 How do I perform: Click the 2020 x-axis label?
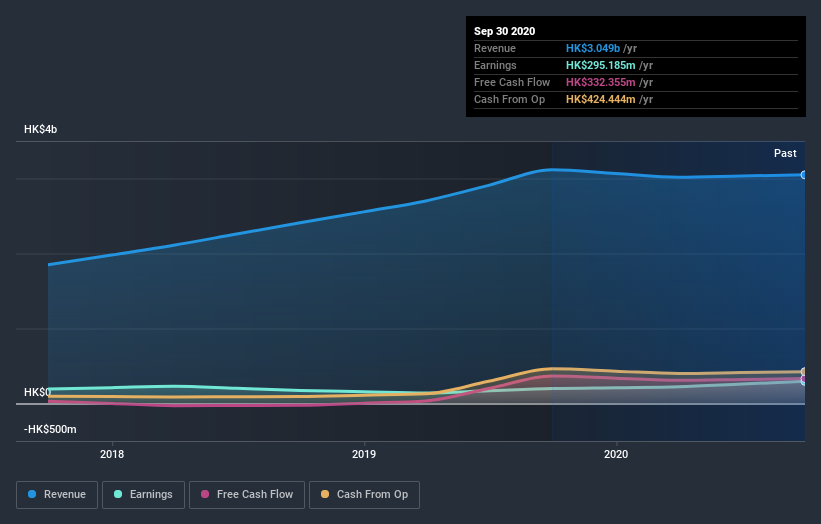(616, 454)
